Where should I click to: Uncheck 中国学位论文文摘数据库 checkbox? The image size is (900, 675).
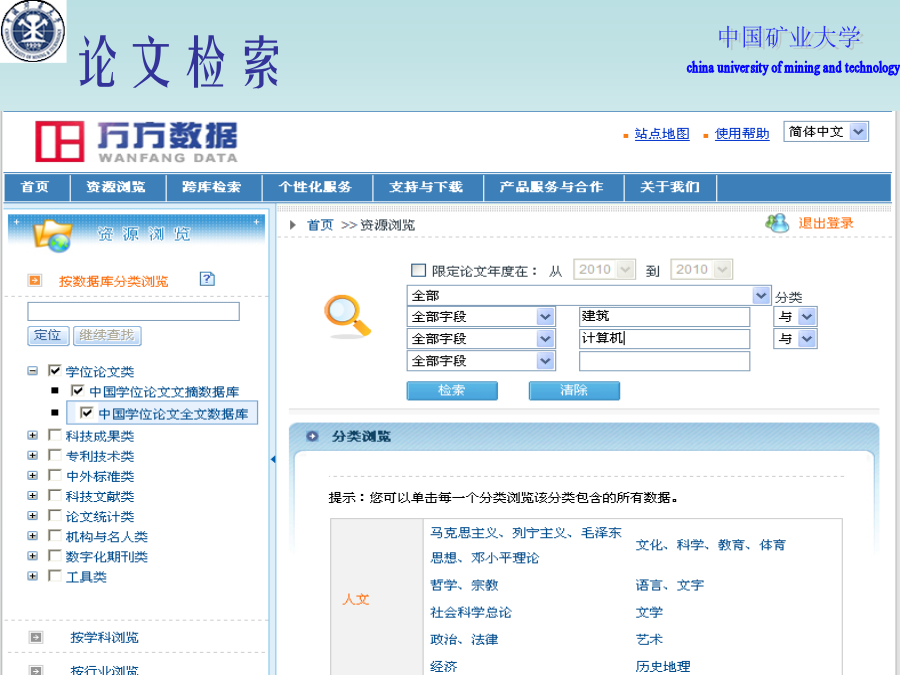77,390
